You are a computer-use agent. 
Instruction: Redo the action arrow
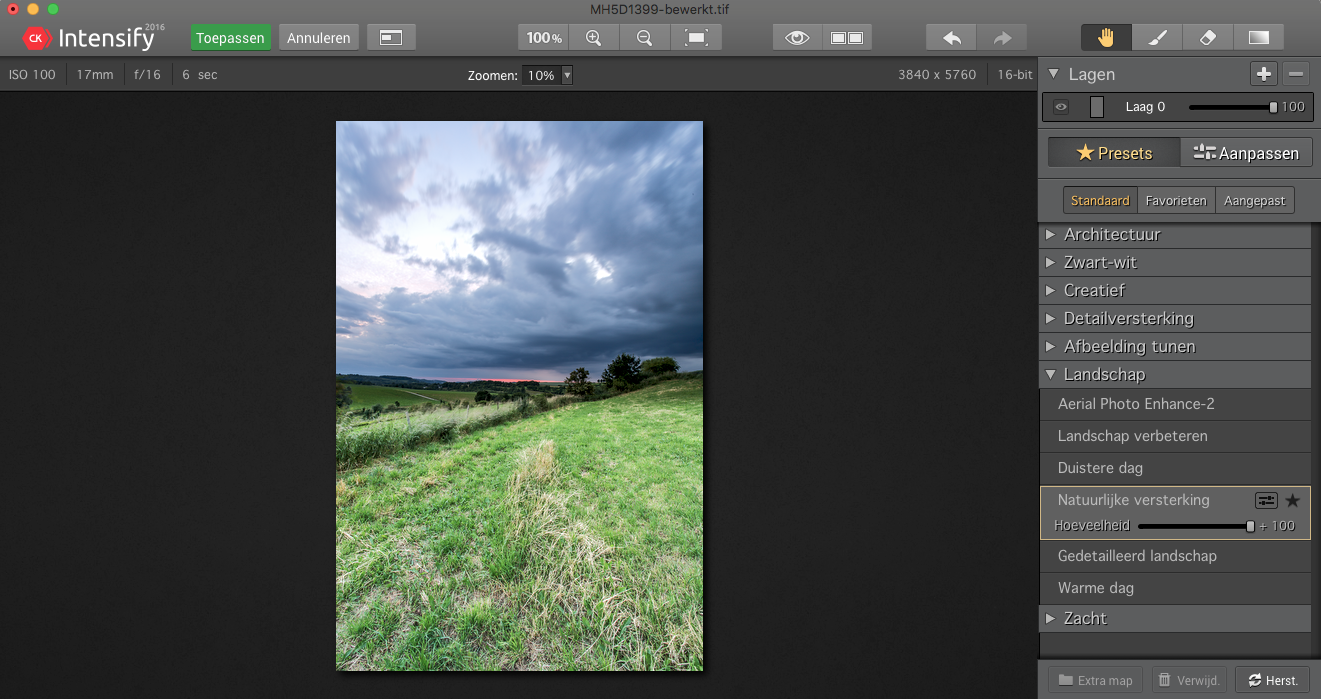click(x=1002, y=38)
